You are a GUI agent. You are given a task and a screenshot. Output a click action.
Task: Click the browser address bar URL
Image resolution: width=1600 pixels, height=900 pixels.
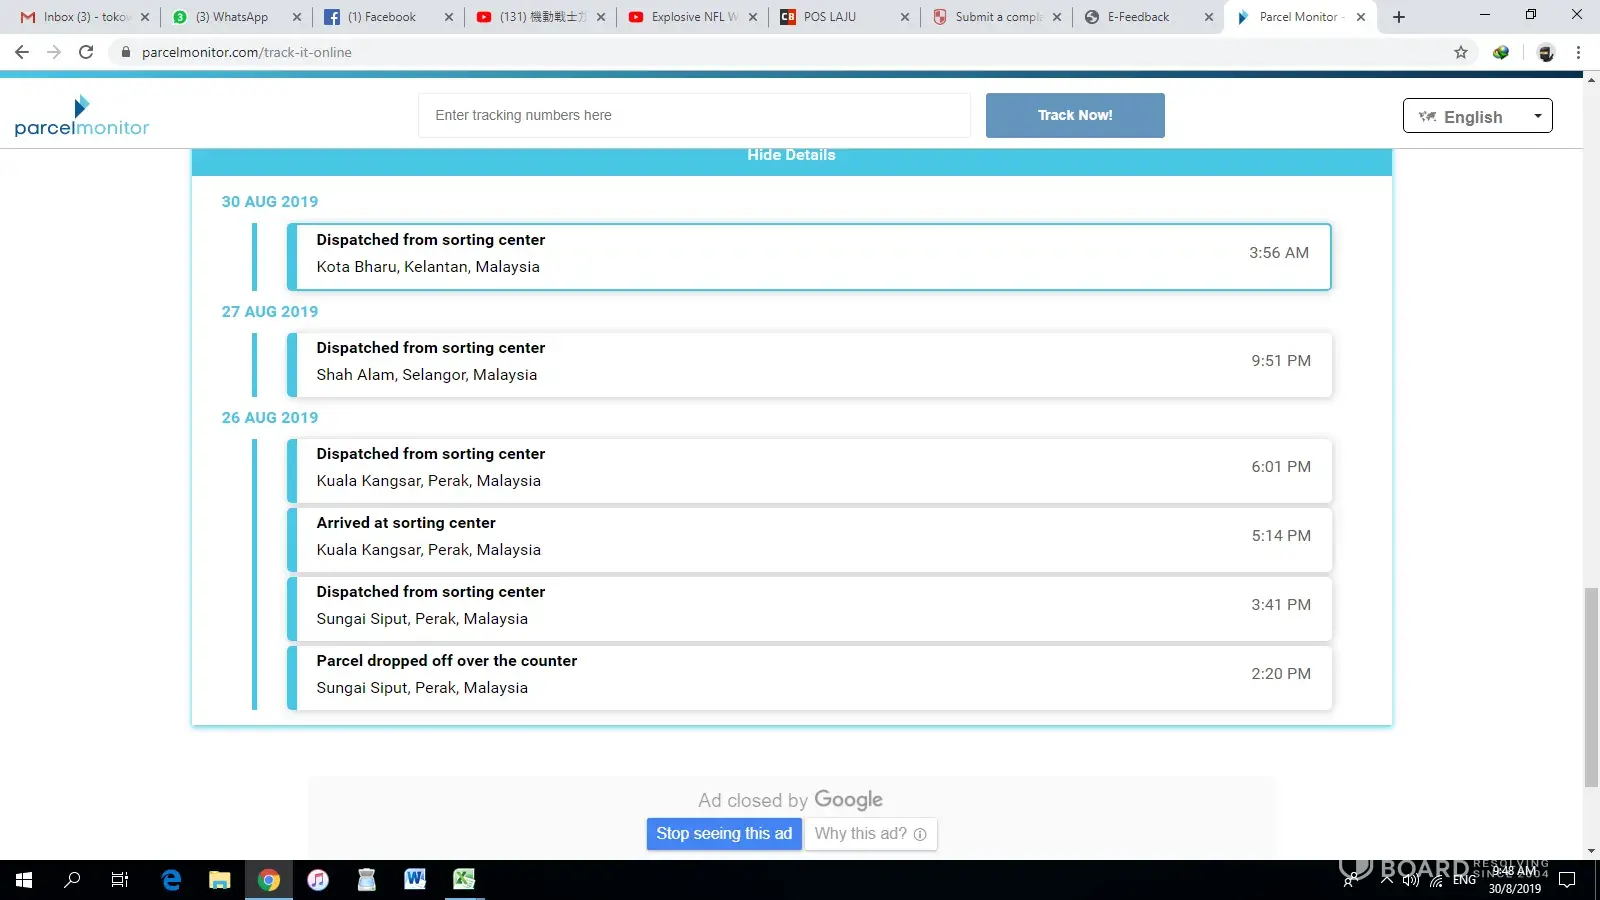click(x=246, y=52)
